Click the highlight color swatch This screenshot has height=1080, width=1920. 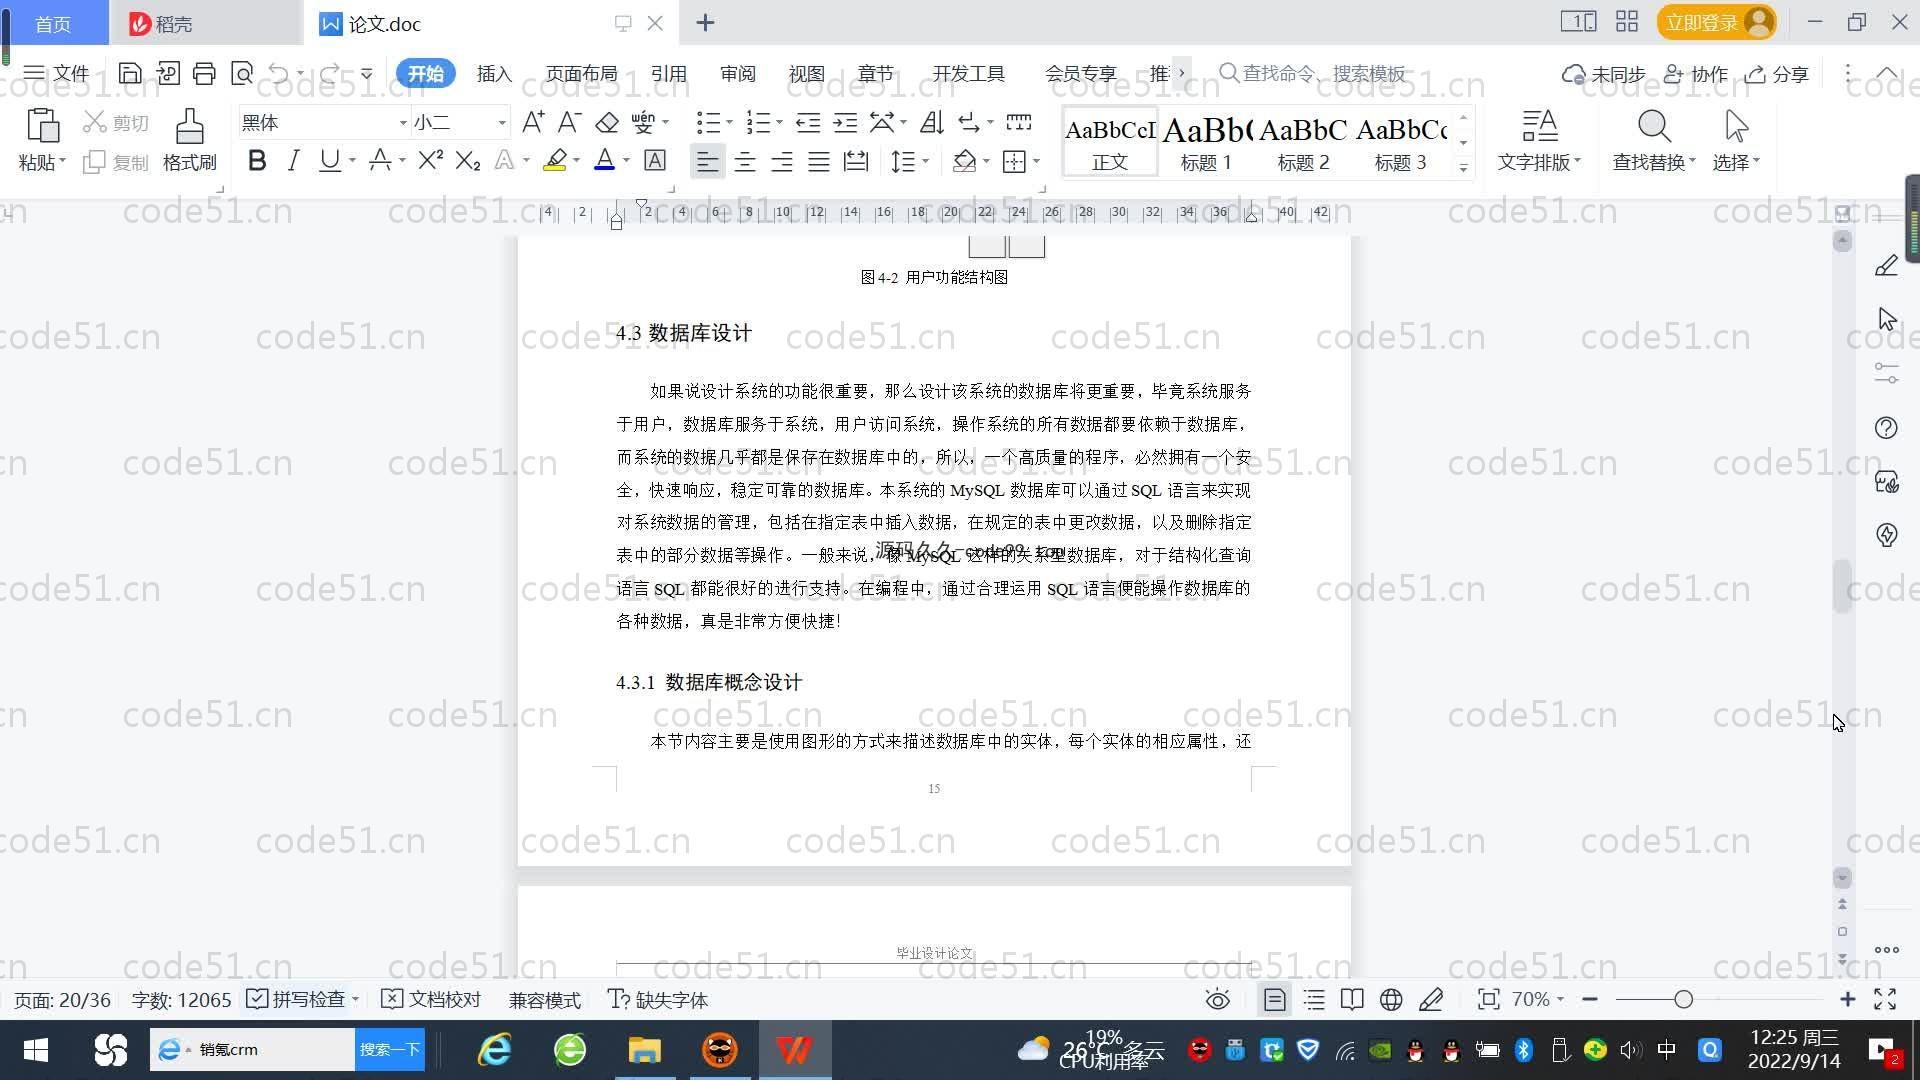pos(555,160)
